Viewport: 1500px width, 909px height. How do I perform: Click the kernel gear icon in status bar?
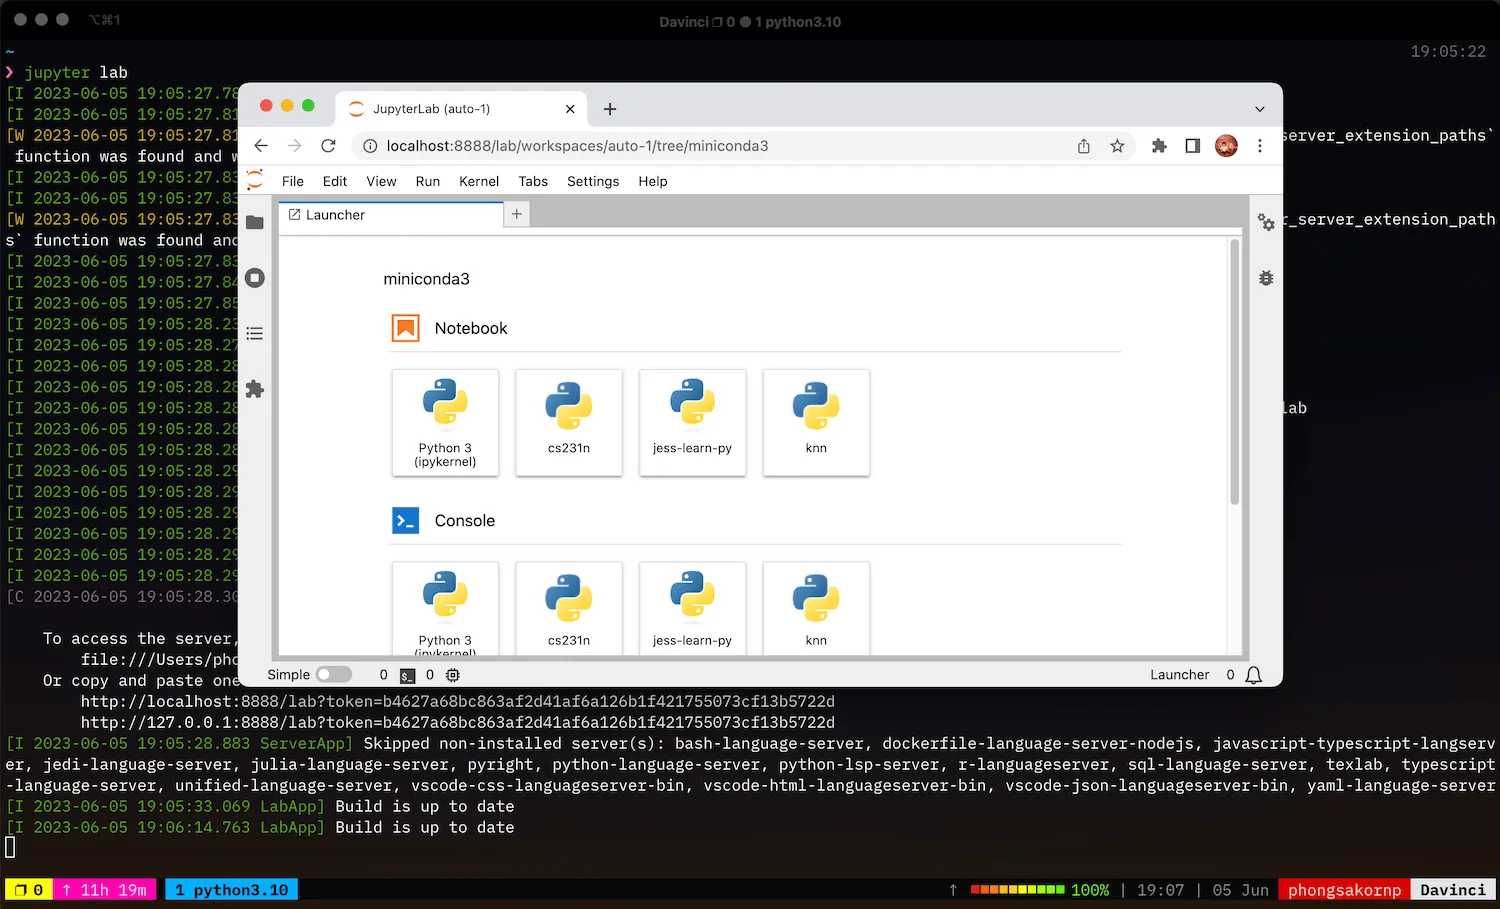(x=453, y=675)
